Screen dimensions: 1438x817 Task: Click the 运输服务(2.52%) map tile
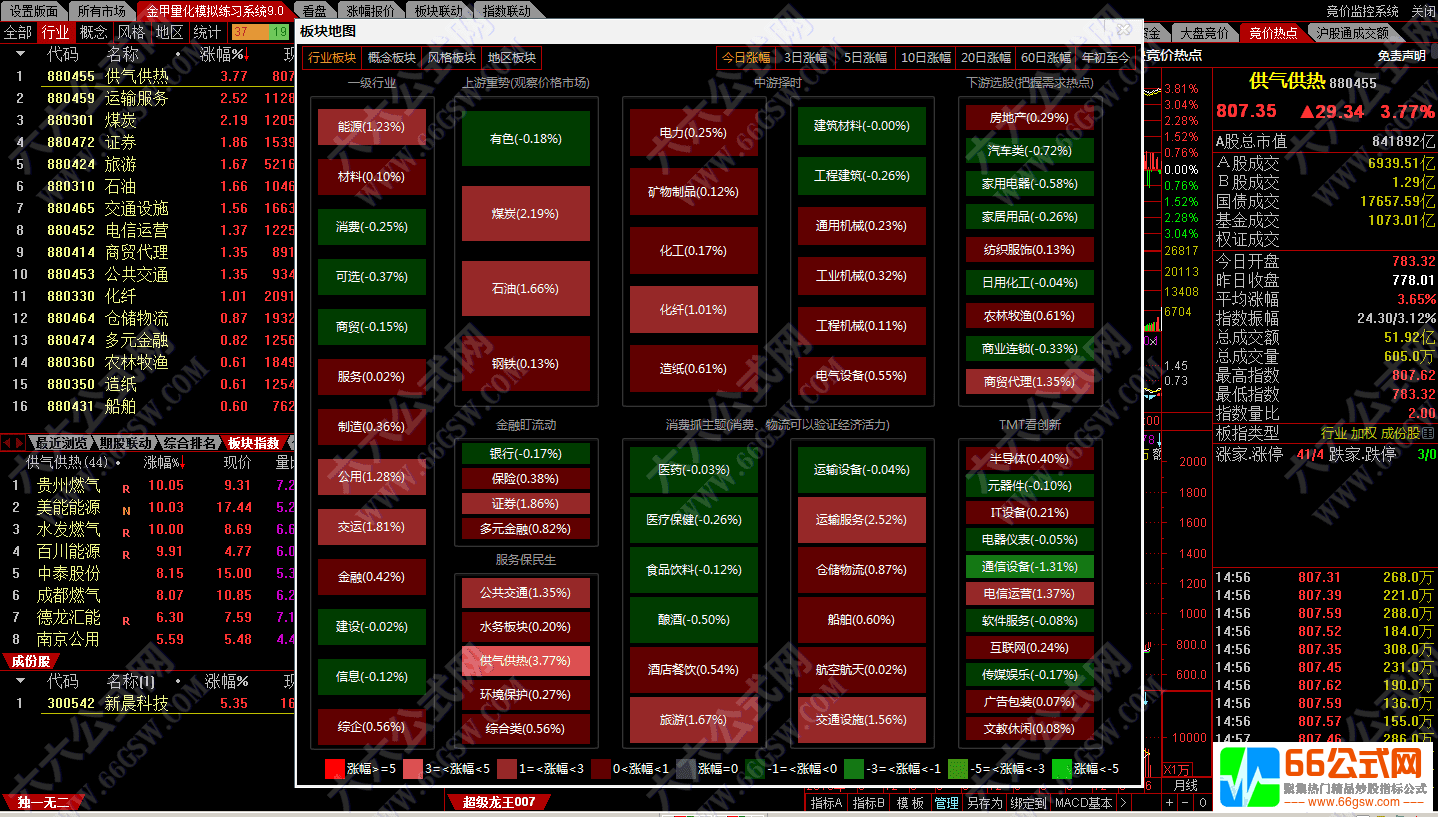pyautogui.click(x=862, y=520)
